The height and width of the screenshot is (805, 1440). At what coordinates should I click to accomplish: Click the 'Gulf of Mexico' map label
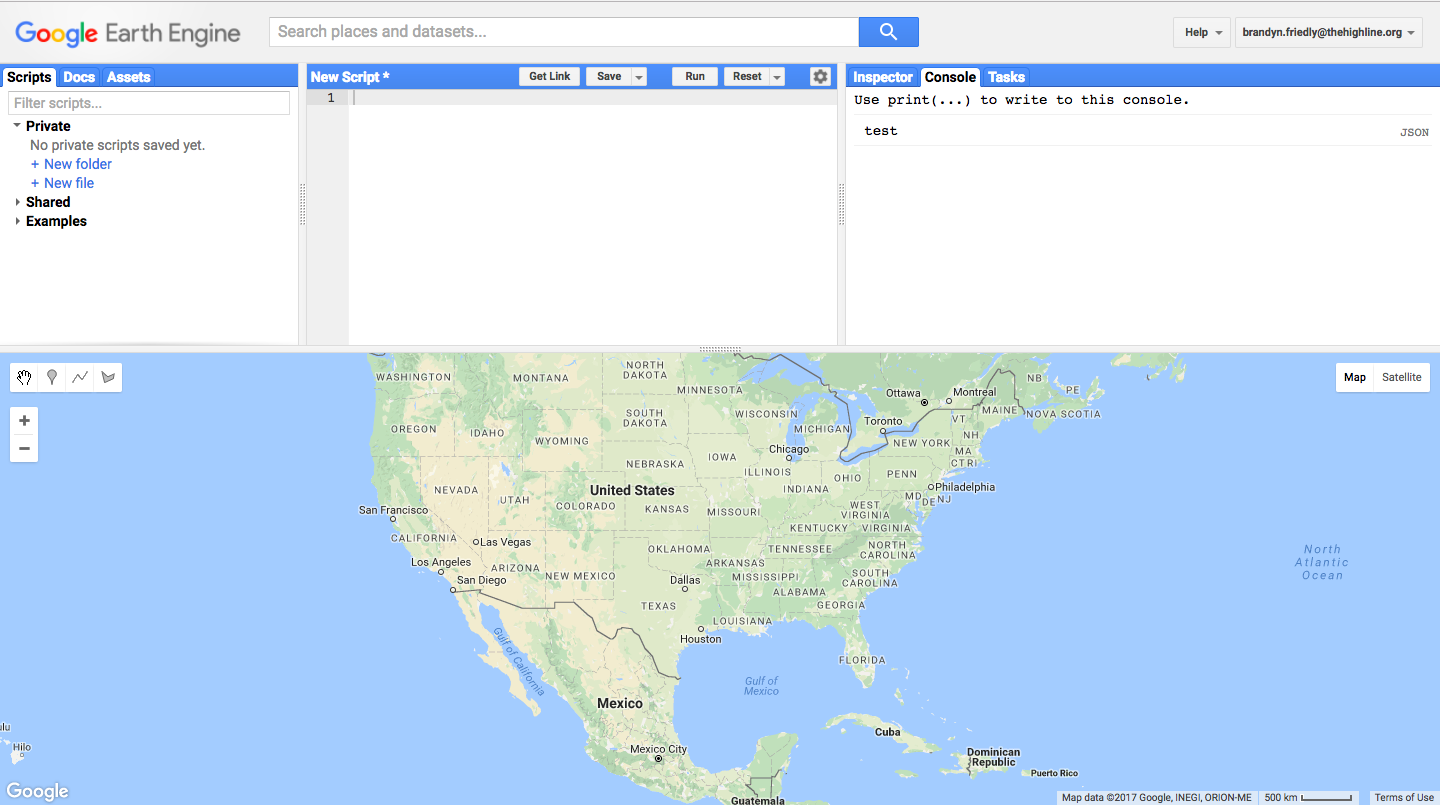click(761, 686)
